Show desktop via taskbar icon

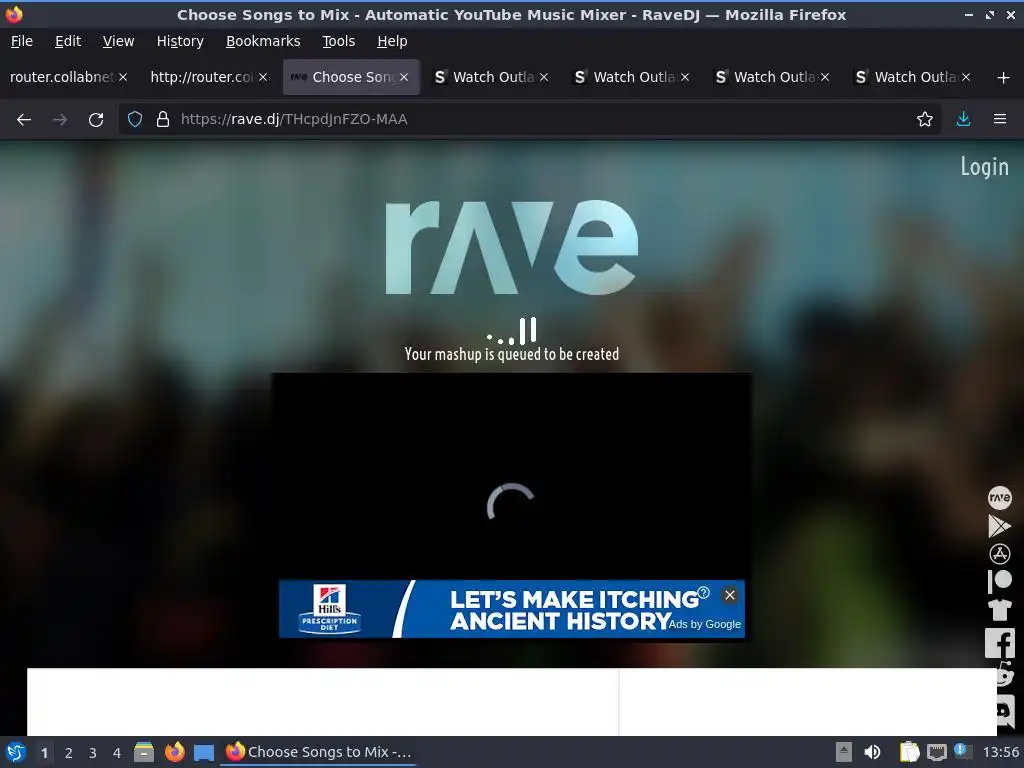204,753
